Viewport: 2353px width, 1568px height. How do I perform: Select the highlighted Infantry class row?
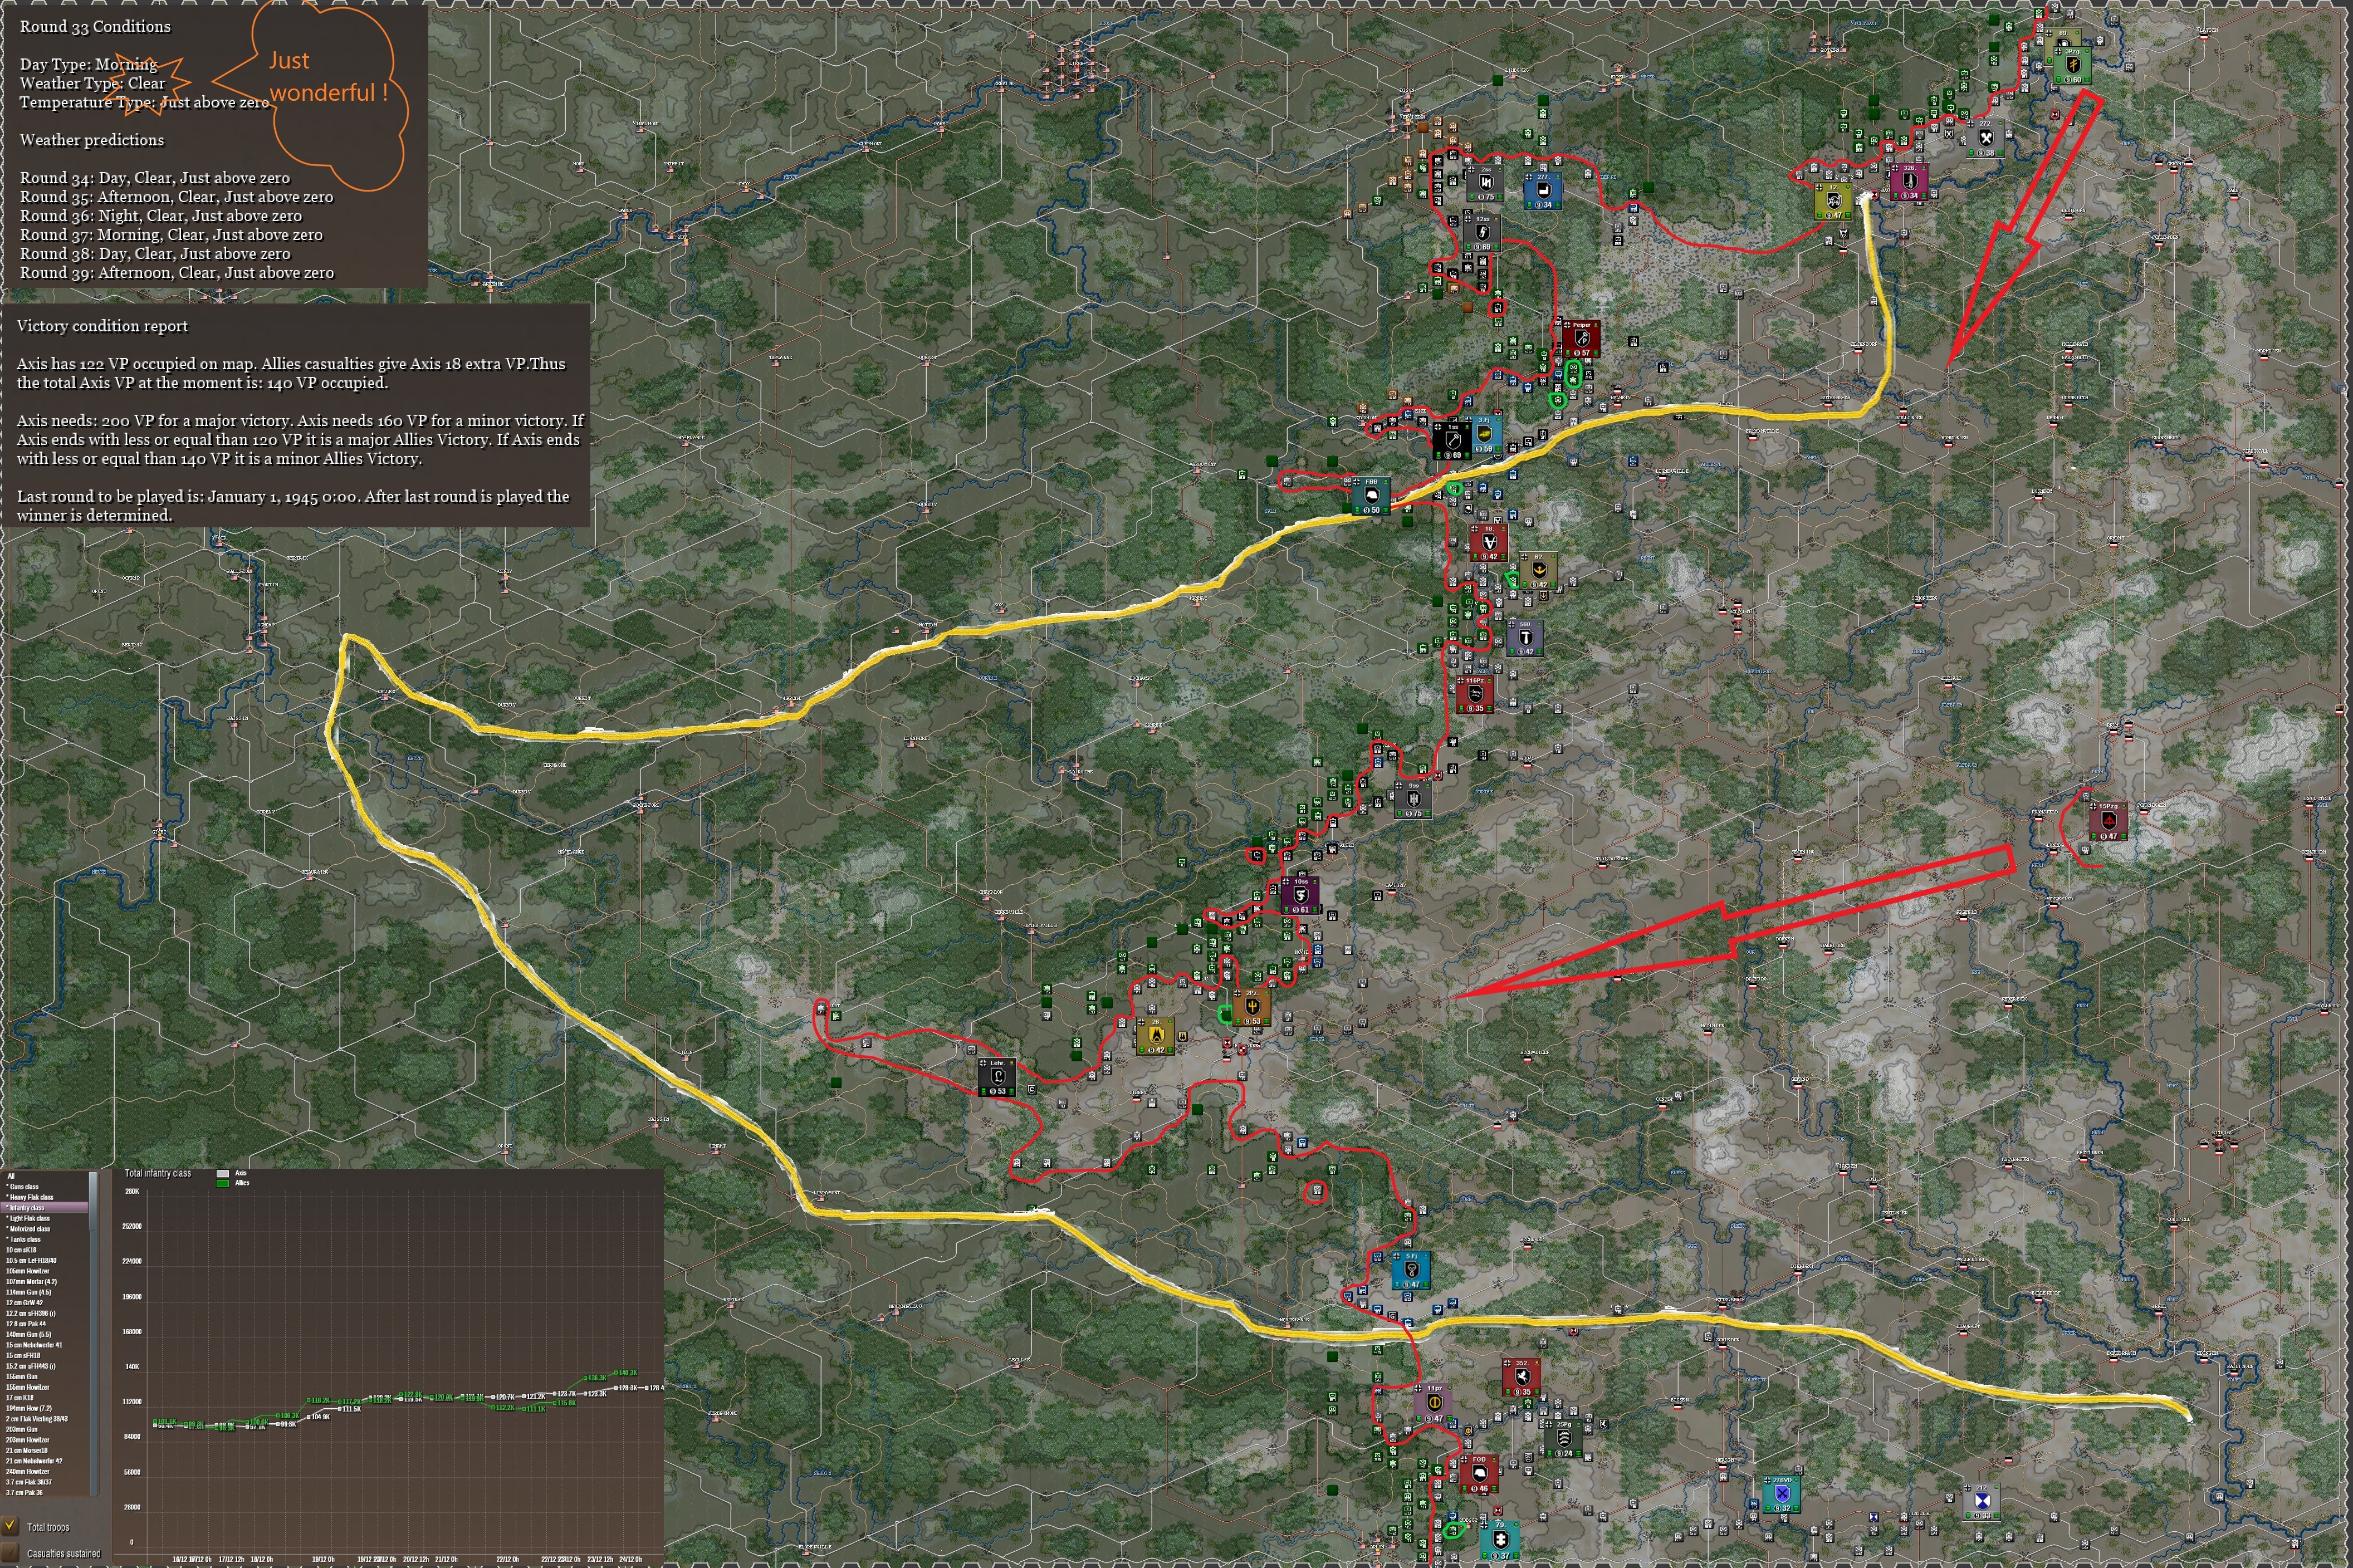tap(45, 1207)
